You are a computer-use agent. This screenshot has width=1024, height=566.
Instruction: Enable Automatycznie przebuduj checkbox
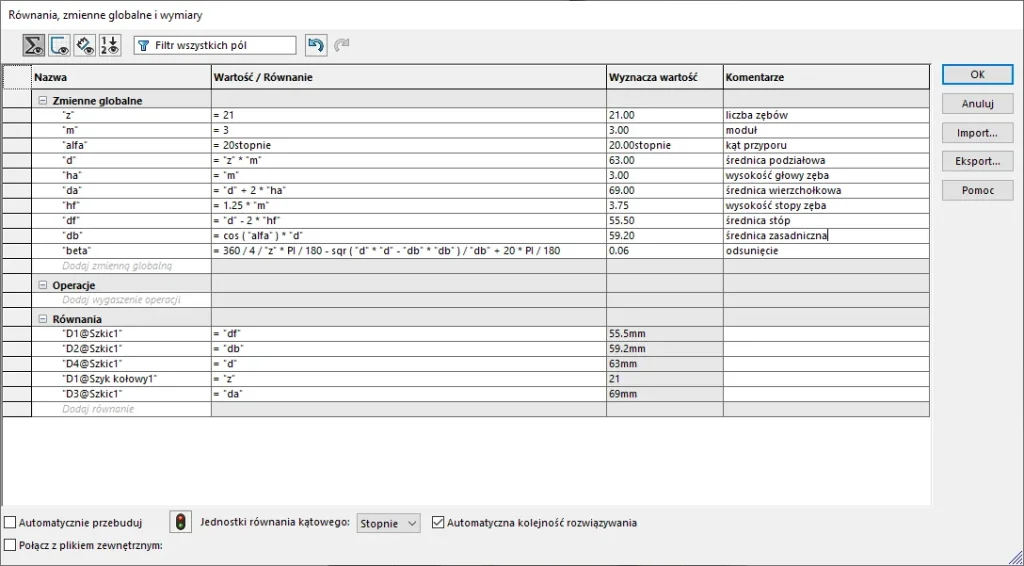point(10,522)
